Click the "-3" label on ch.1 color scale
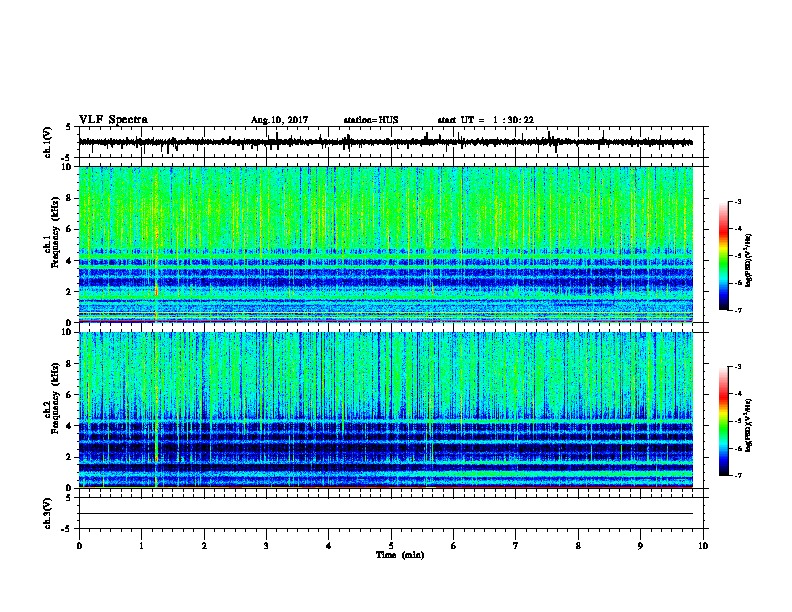792x612 pixels. pyautogui.click(x=738, y=202)
